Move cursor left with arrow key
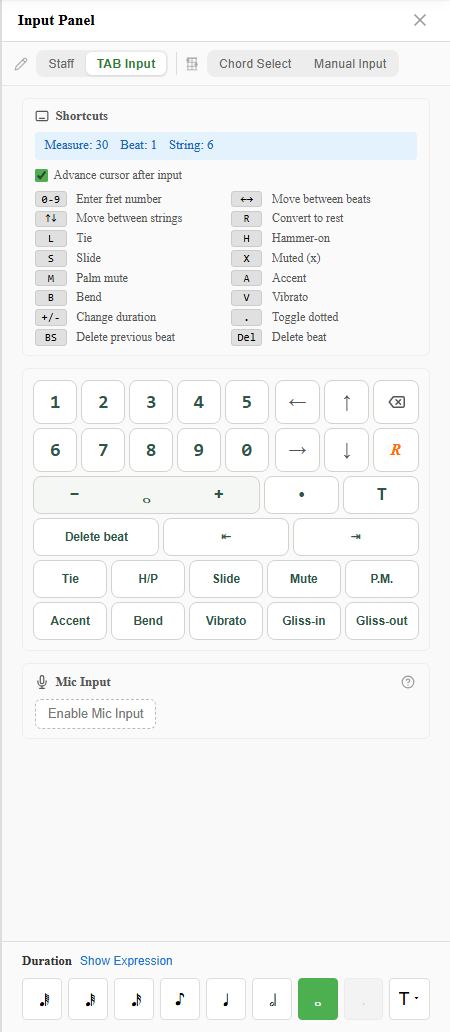450x1032 pixels. click(297, 401)
